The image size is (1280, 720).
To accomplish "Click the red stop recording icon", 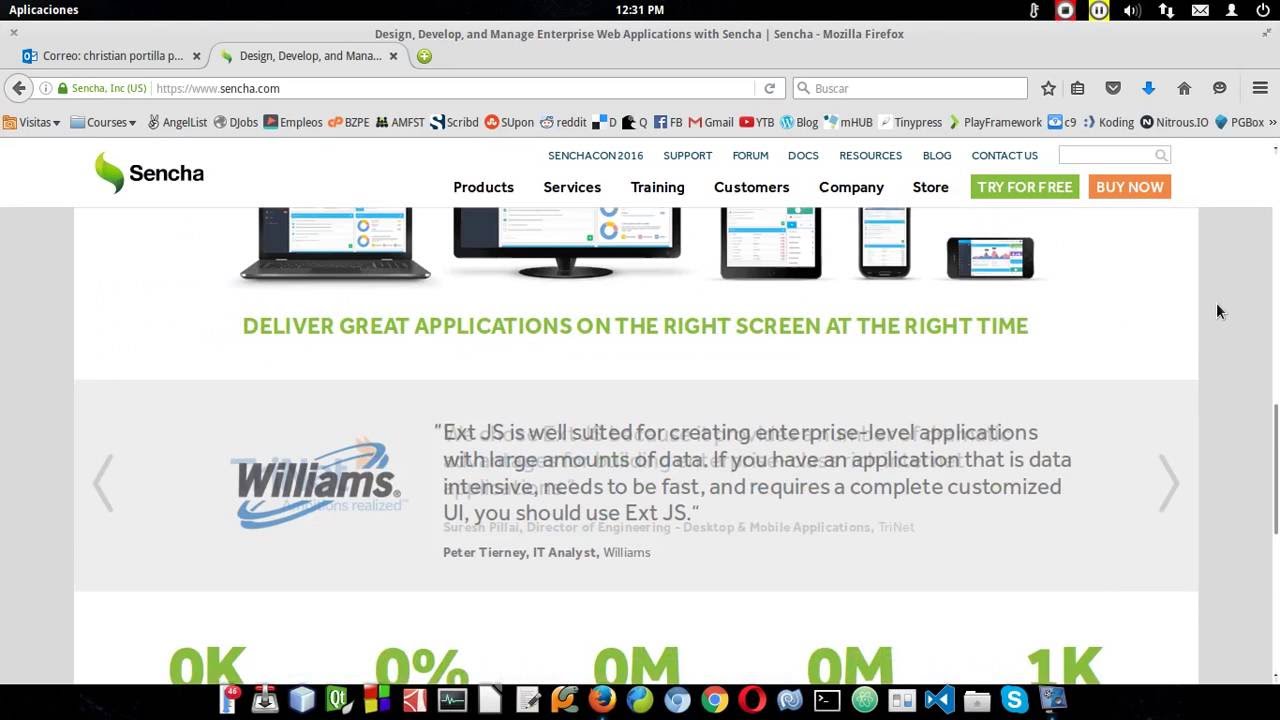I will click(1066, 10).
